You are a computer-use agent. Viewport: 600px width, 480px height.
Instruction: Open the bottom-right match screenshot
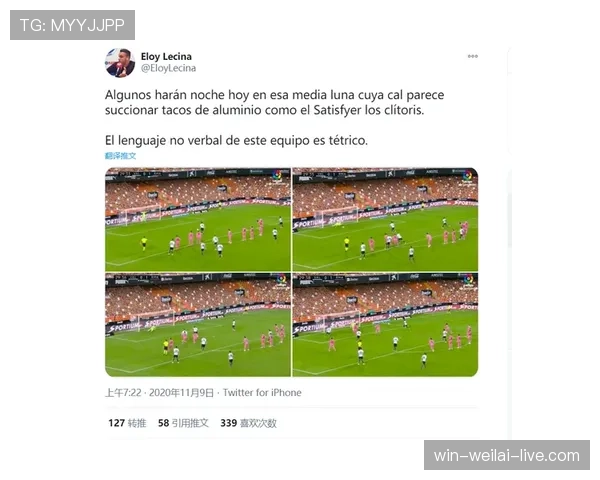[385, 325]
